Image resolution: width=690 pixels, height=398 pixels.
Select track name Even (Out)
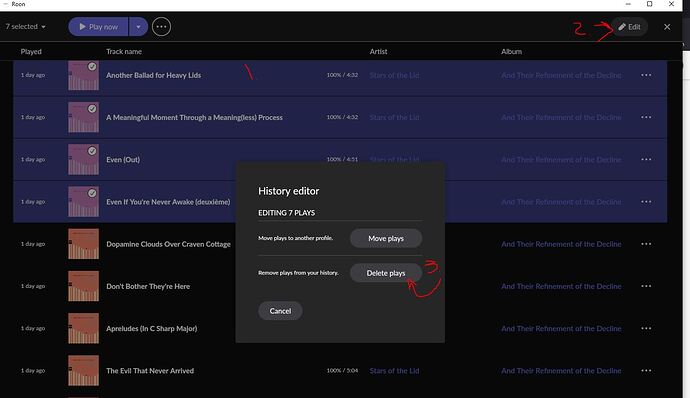[x=123, y=160]
